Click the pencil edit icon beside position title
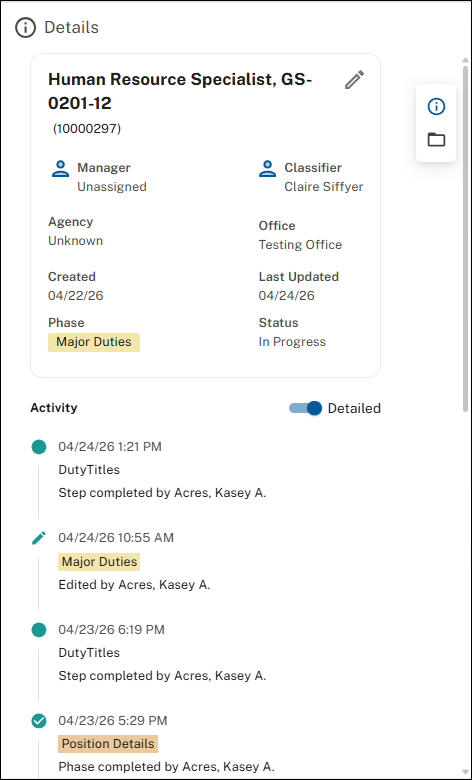Image resolution: width=472 pixels, height=780 pixels. (x=355, y=80)
